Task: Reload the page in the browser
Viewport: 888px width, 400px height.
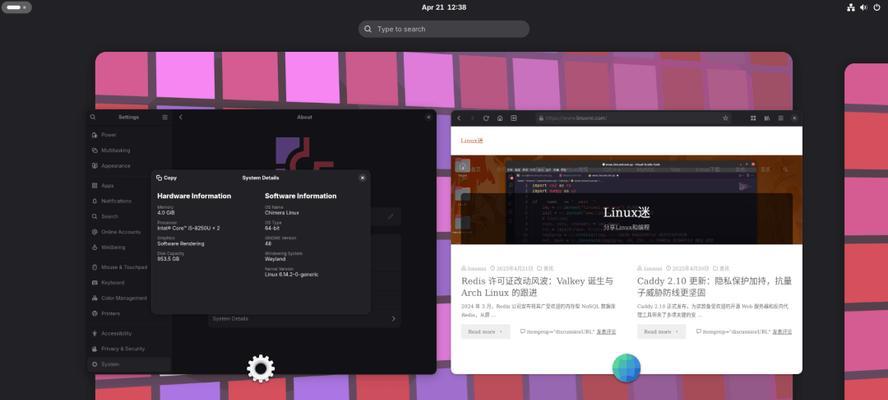Action: (x=486, y=118)
